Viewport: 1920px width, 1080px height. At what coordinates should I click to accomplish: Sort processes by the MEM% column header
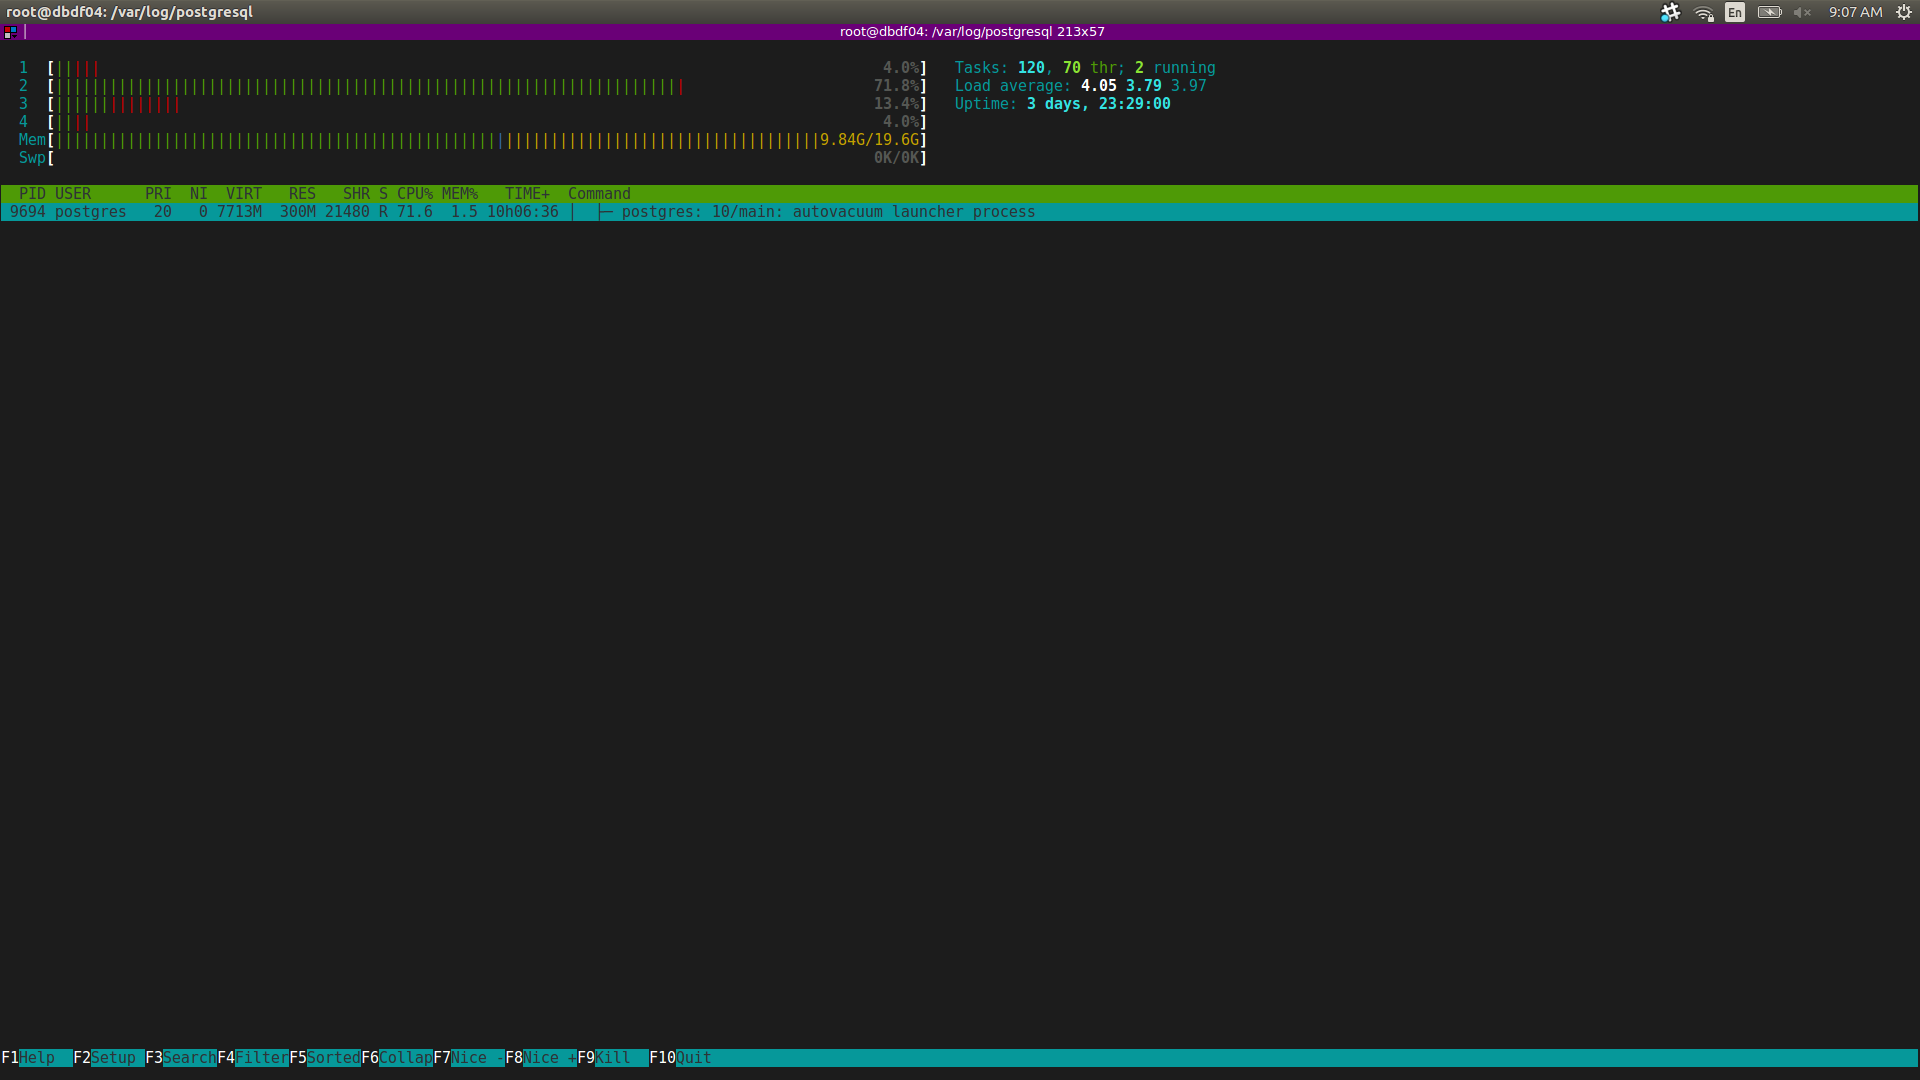(x=462, y=193)
